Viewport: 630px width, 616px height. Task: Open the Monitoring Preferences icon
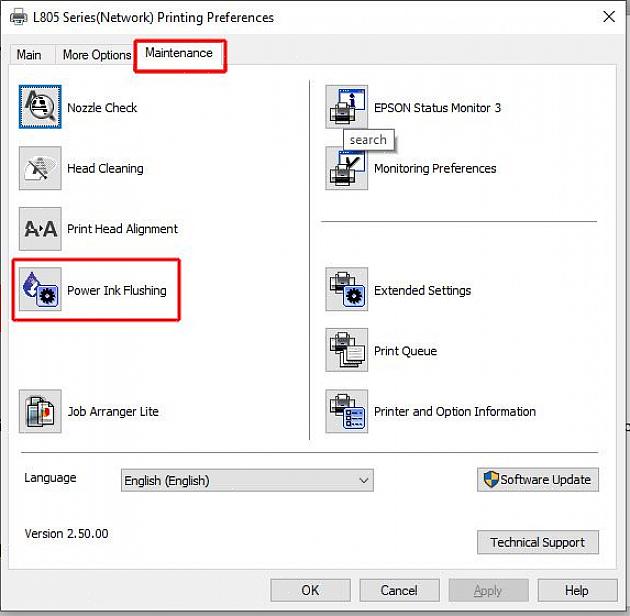click(x=346, y=168)
